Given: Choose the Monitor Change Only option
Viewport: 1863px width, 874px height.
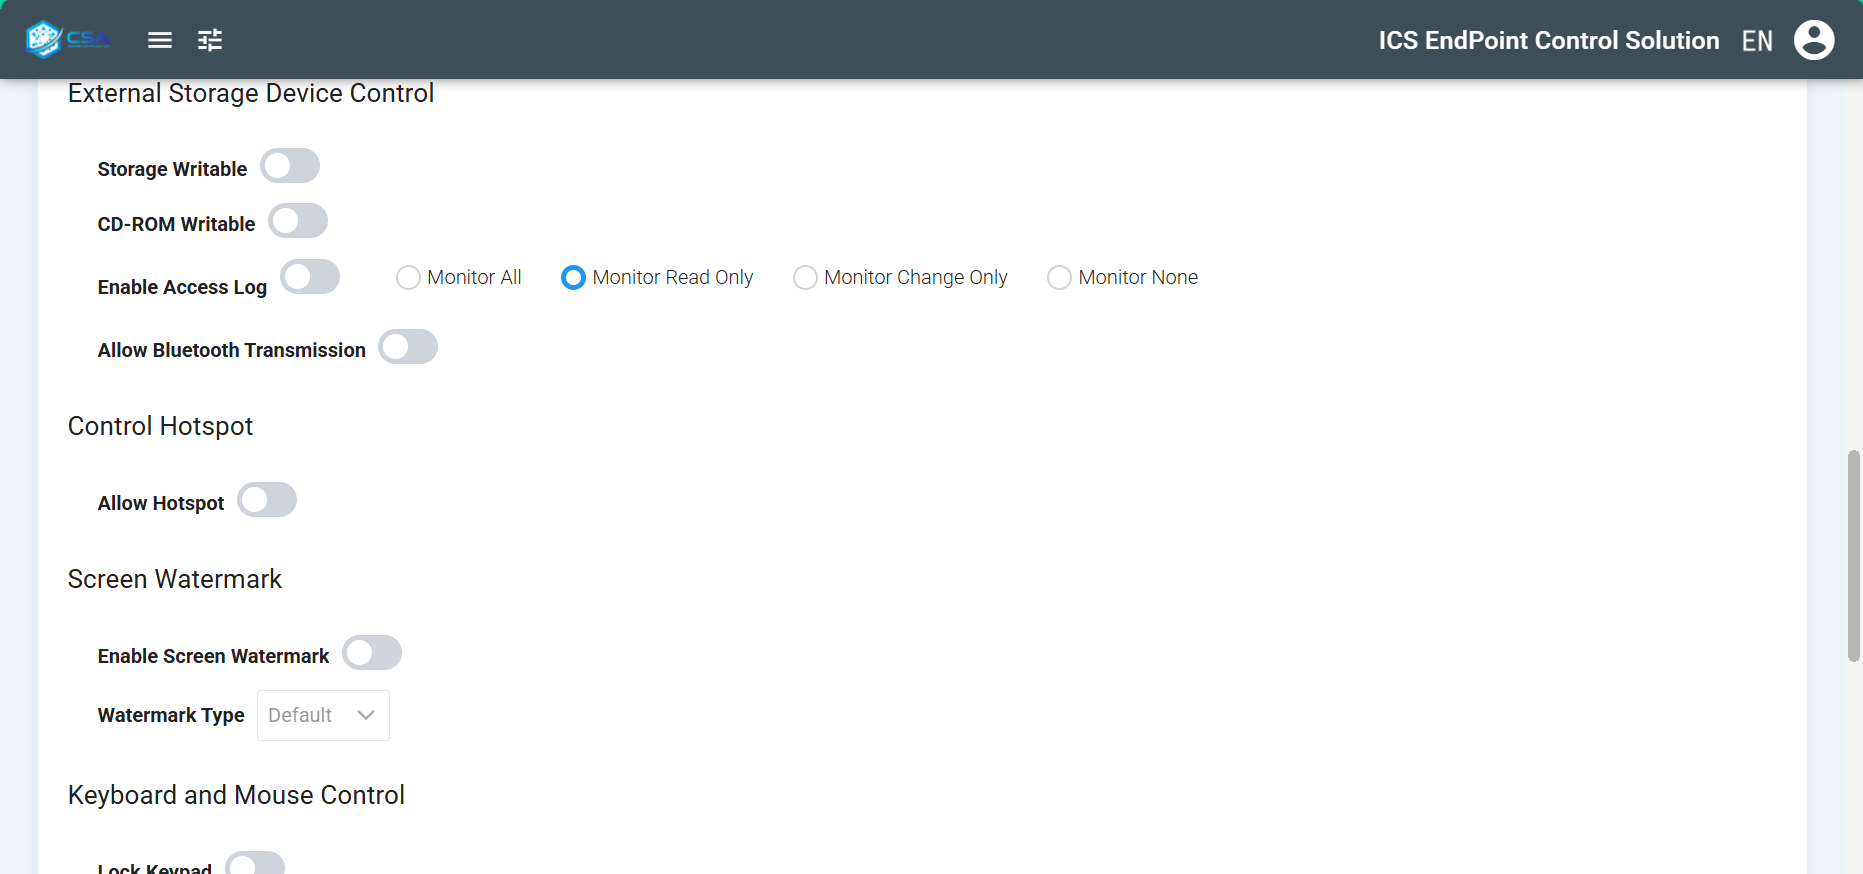Looking at the screenshot, I should pos(805,278).
